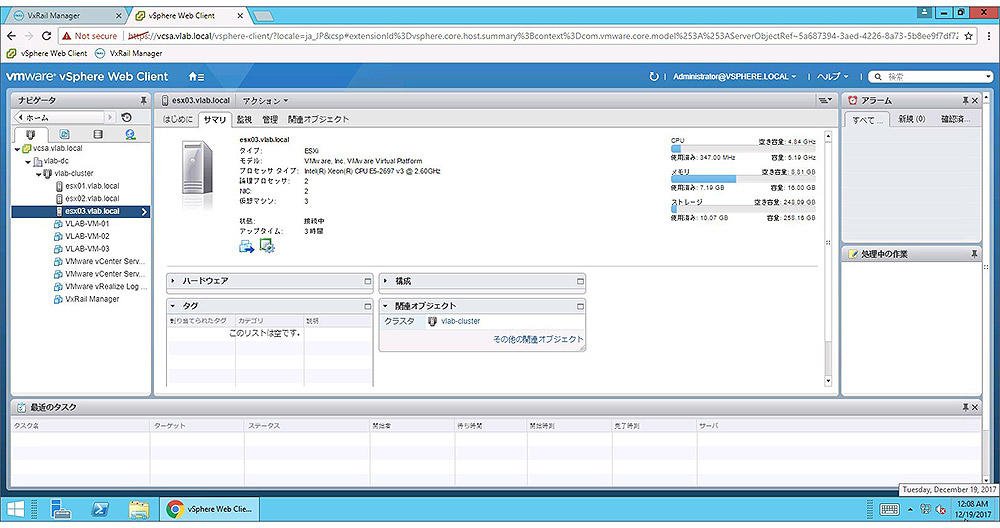This screenshot has height=528, width=1000.
Task: Launch PowerShell from taskbar
Action: (100, 509)
